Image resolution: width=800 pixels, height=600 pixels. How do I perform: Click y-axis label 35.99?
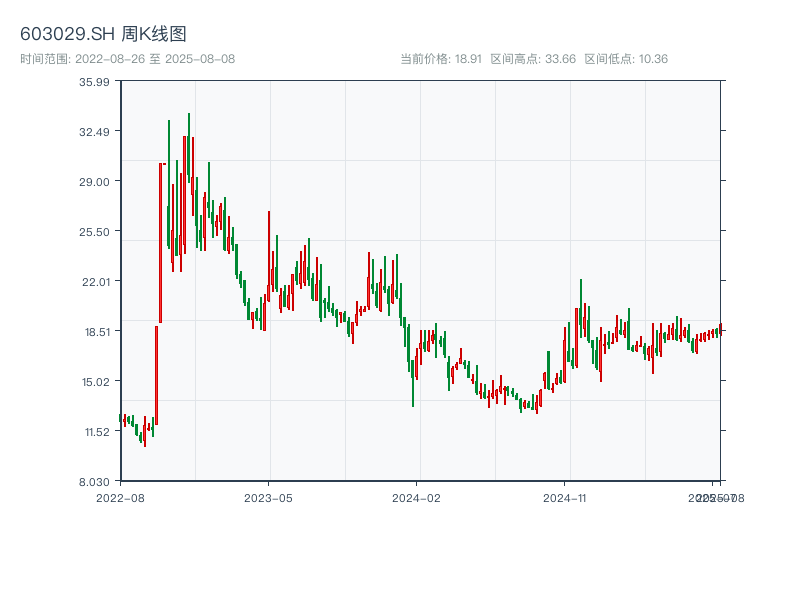tap(94, 82)
